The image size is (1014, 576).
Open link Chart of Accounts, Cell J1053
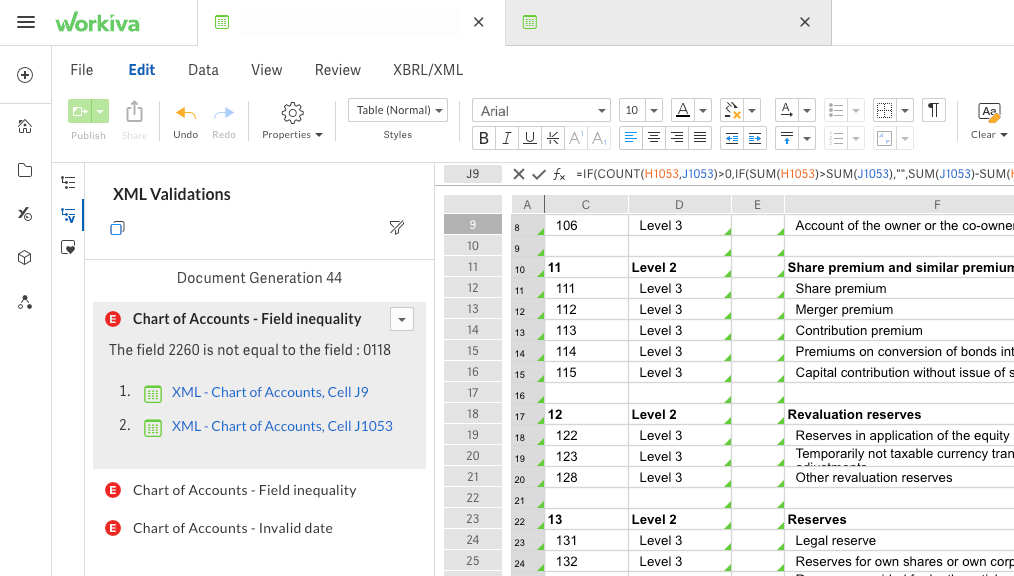[x=282, y=427]
